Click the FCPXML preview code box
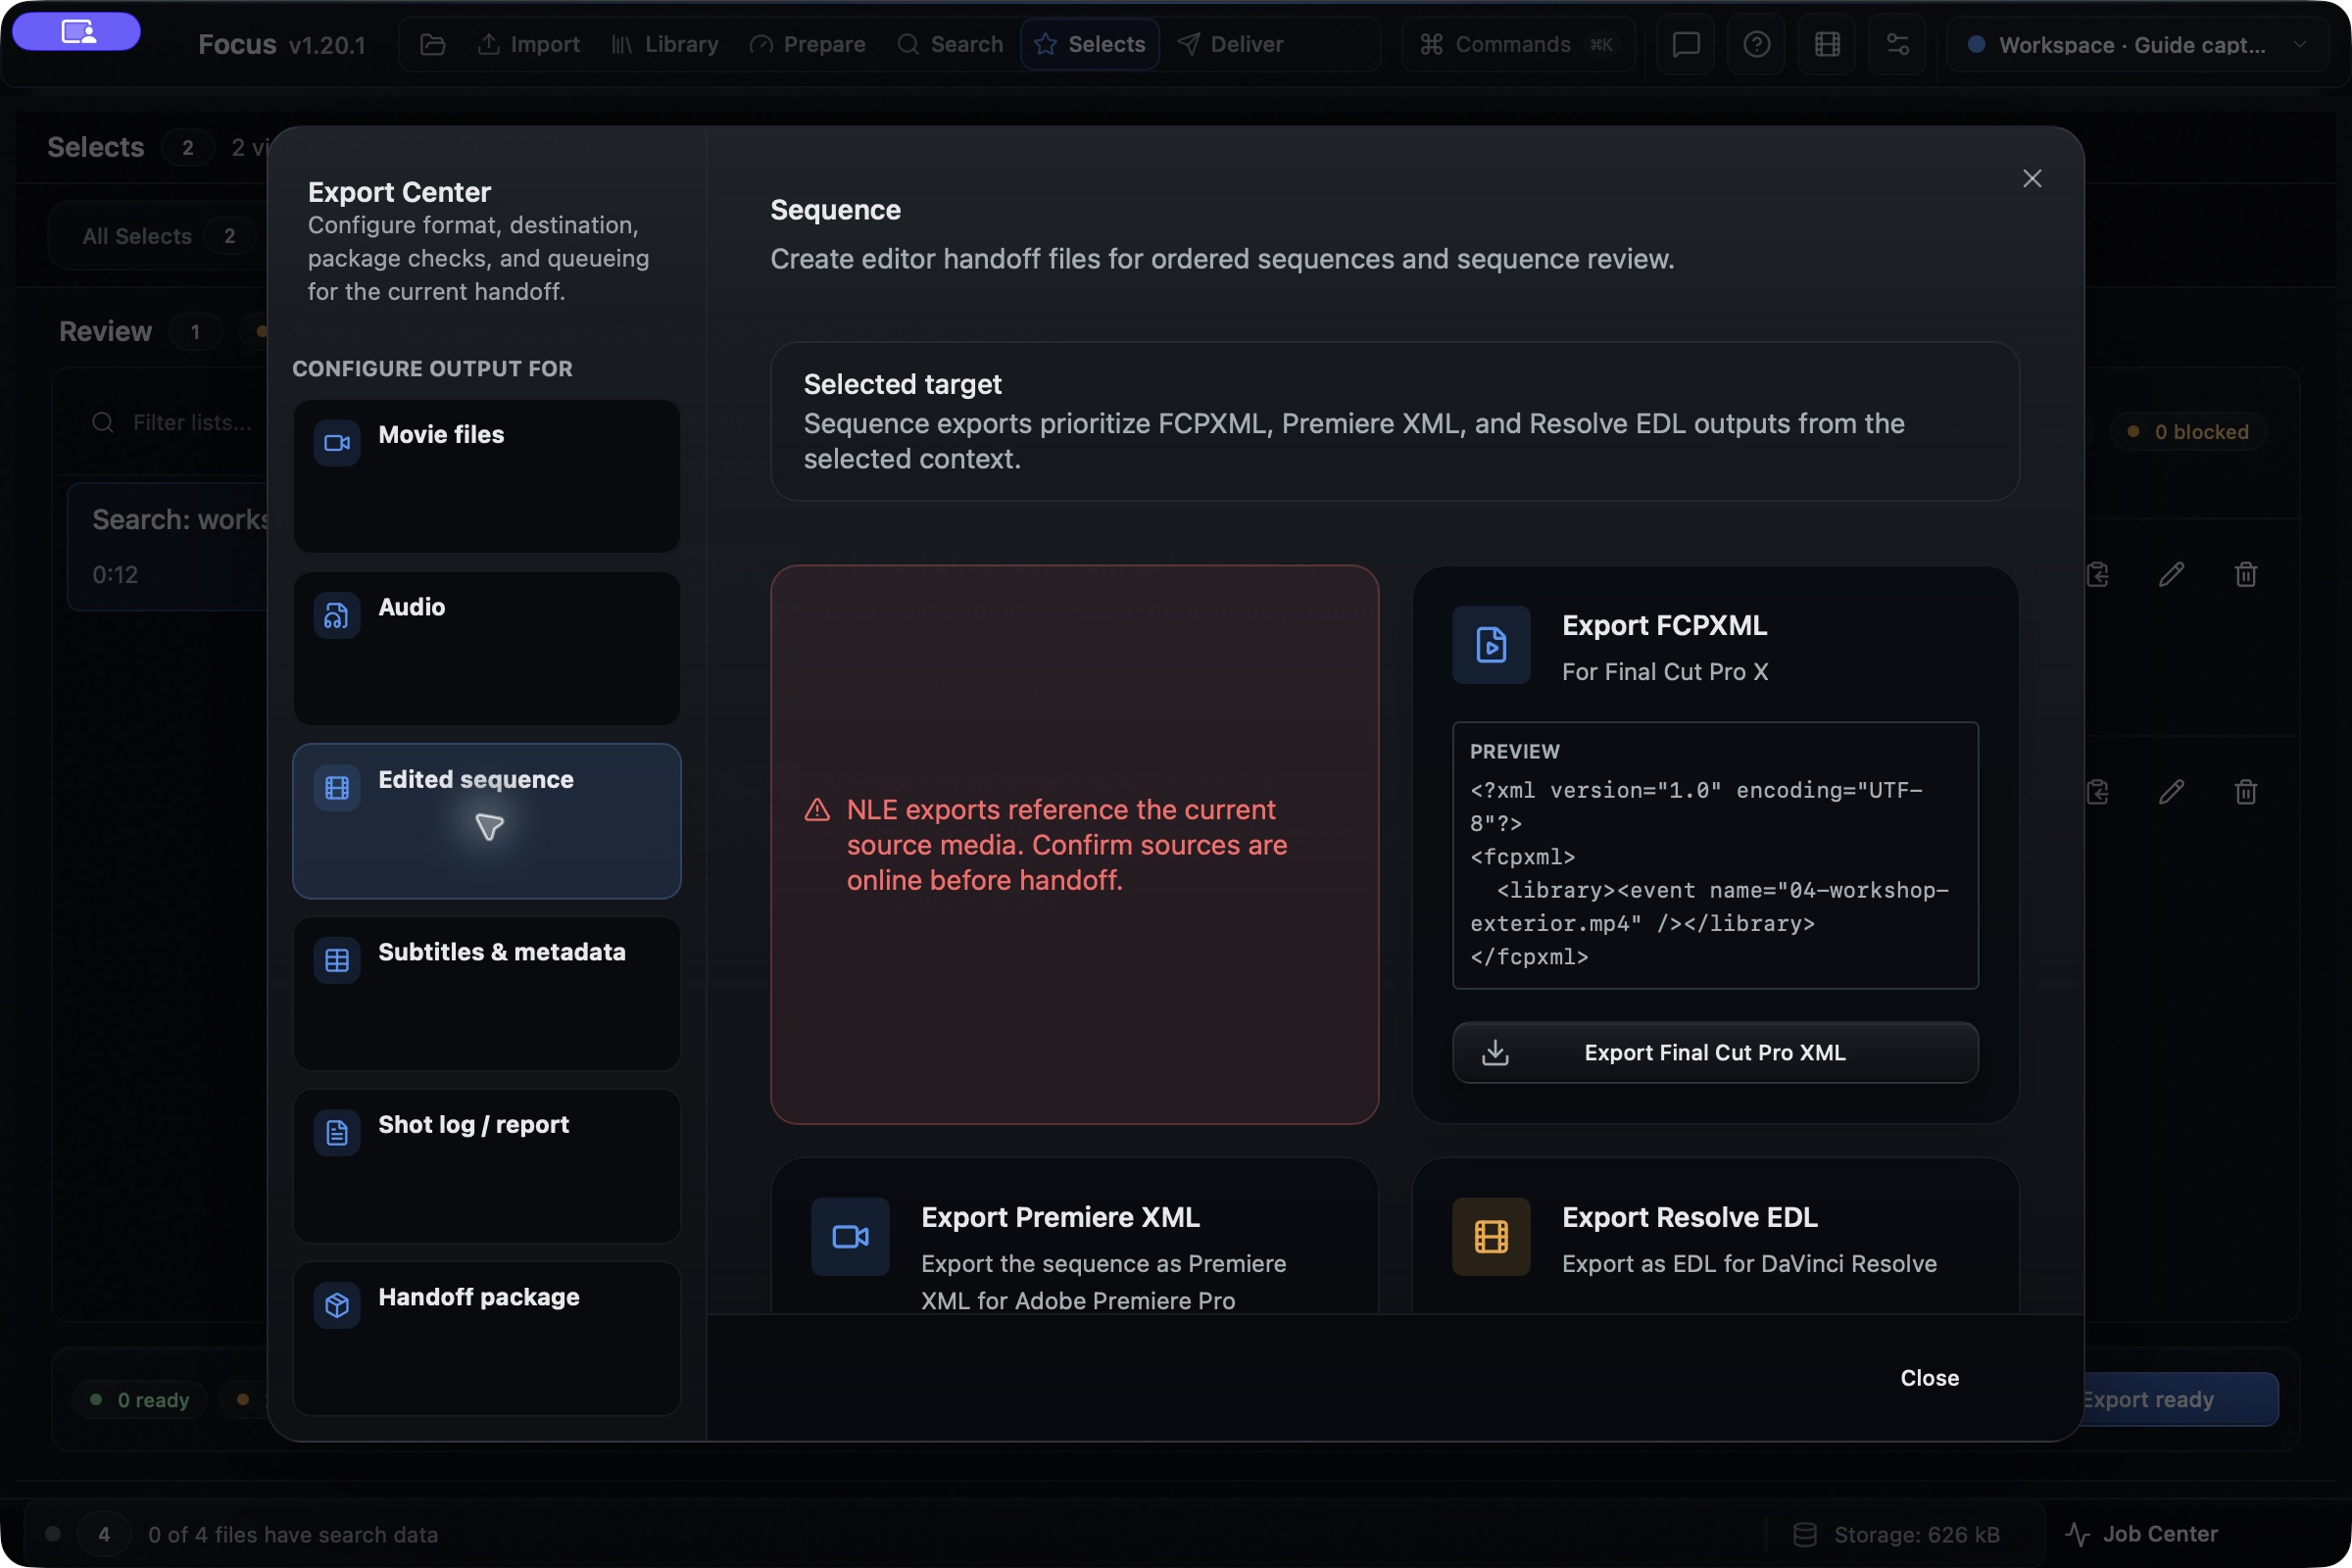Viewport: 2352px width, 1568px height. 1715,856
